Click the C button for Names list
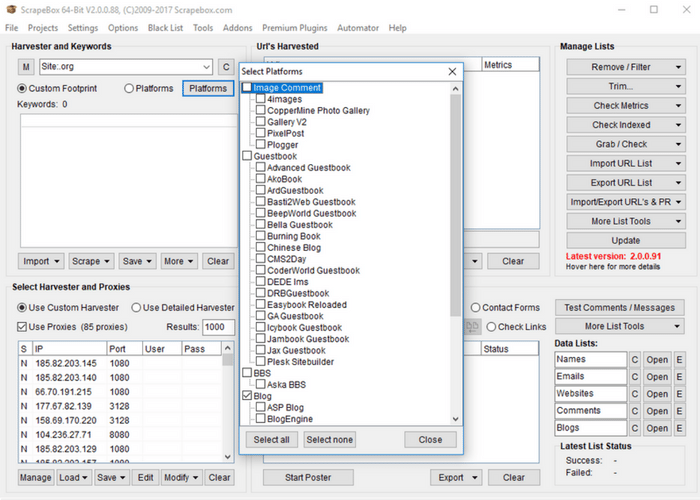700x500 pixels. 635,360
